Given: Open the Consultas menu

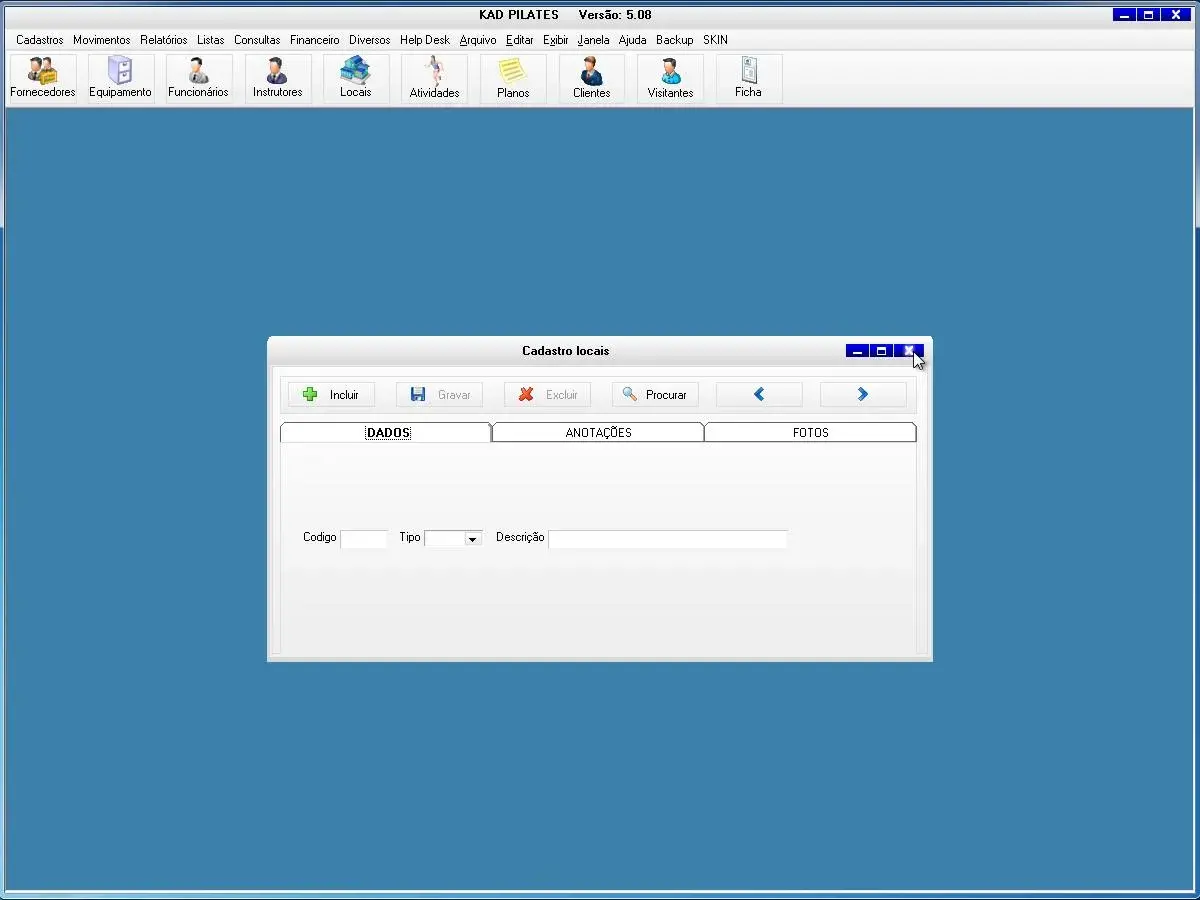Looking at the screenshot, I should click(257, 40).
